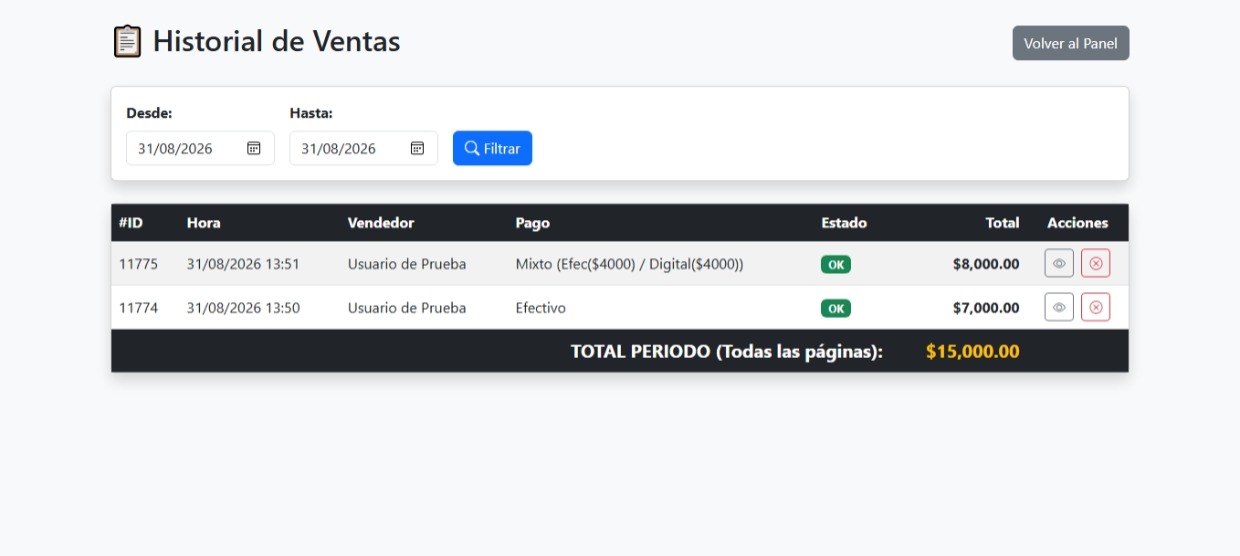Click the Mixto payment description
The image size is (1240, 556).
[630, 264]
